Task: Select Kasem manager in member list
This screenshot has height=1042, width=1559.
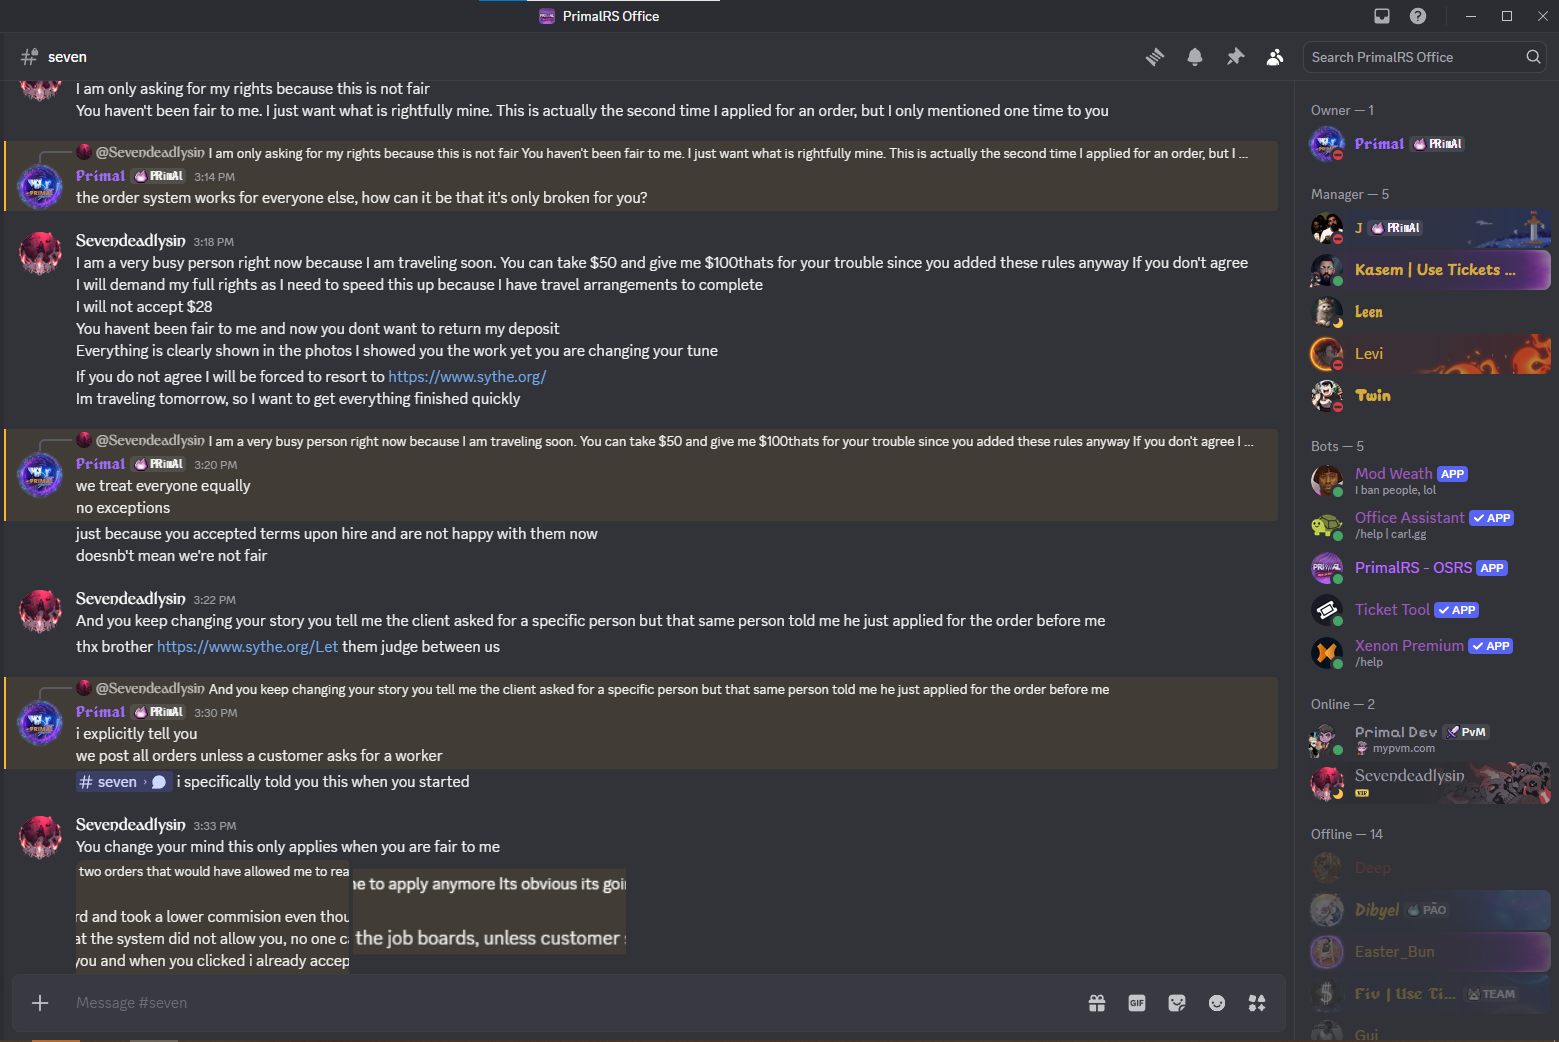Action: (x=1430, y=270)
